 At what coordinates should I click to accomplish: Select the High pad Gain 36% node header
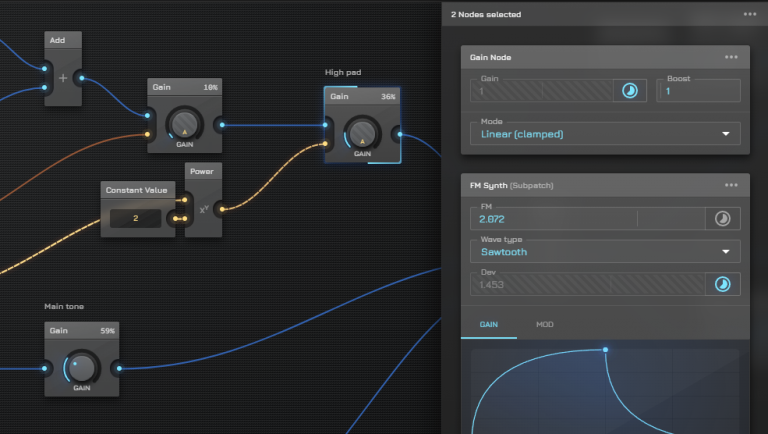tap(362, 96)
